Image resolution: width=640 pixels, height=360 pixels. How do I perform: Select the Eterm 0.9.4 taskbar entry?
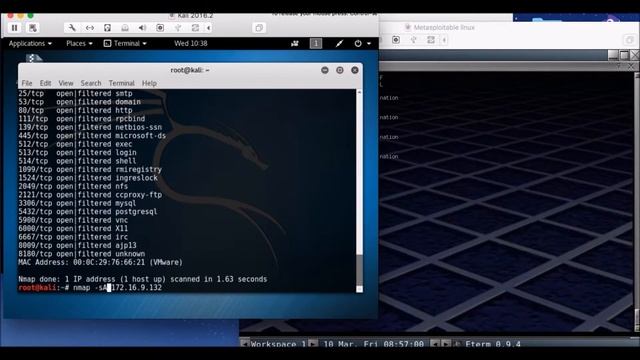tap(493, 344)
